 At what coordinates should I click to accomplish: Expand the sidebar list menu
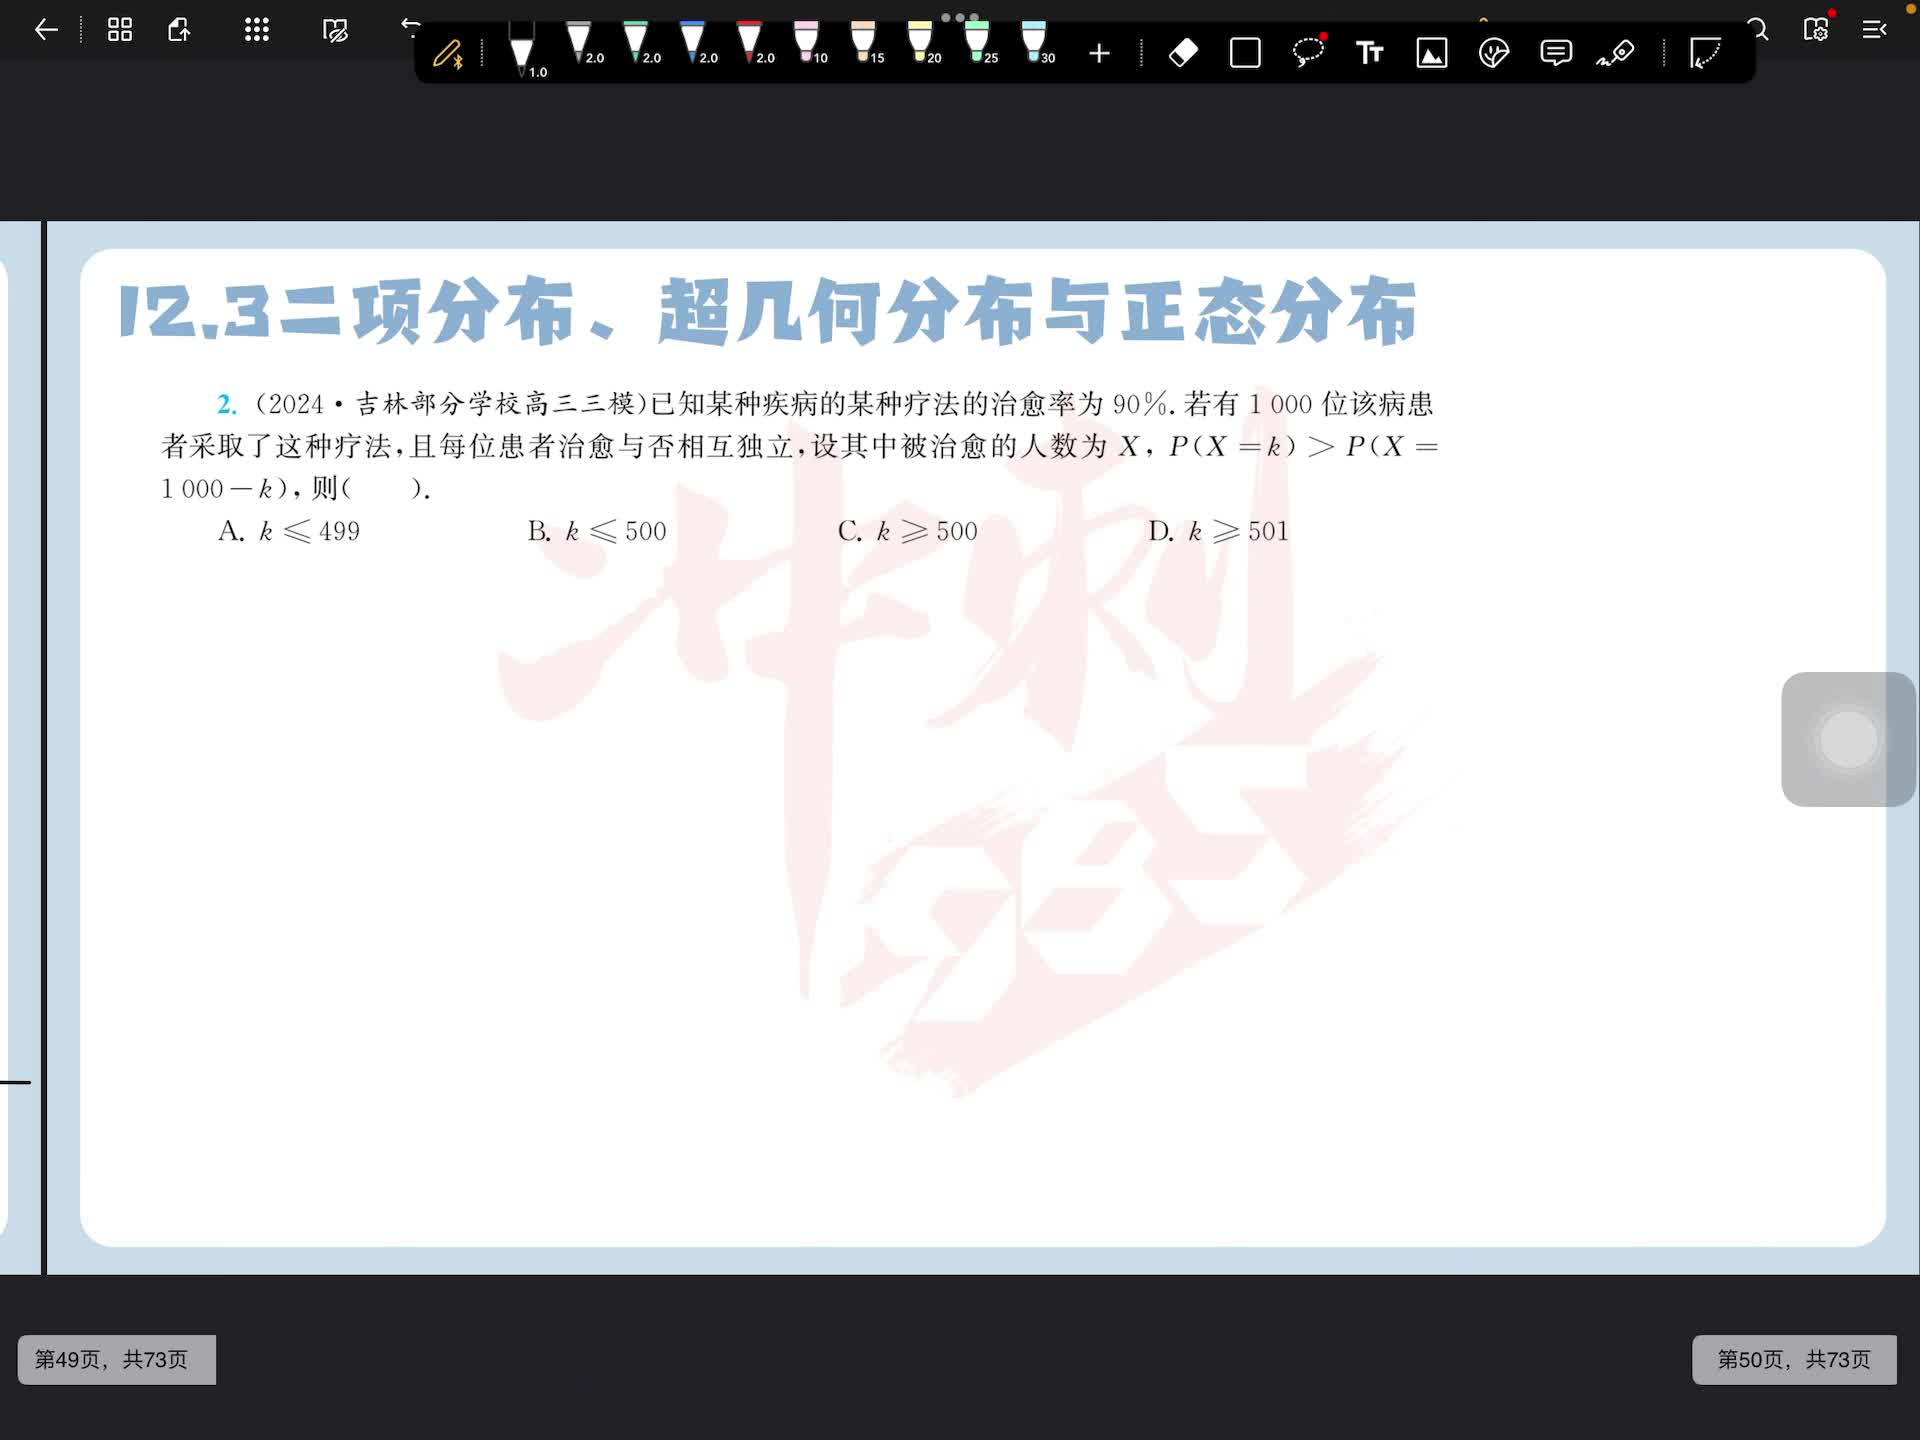point(1874,30)
